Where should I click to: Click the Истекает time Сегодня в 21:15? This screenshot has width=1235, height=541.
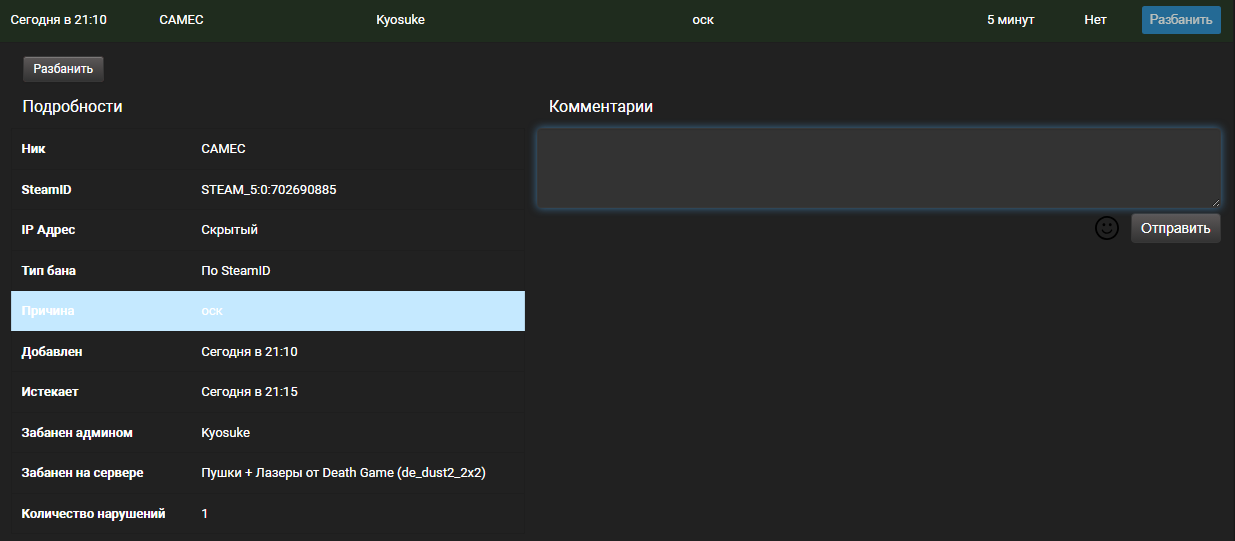point(249,392)
